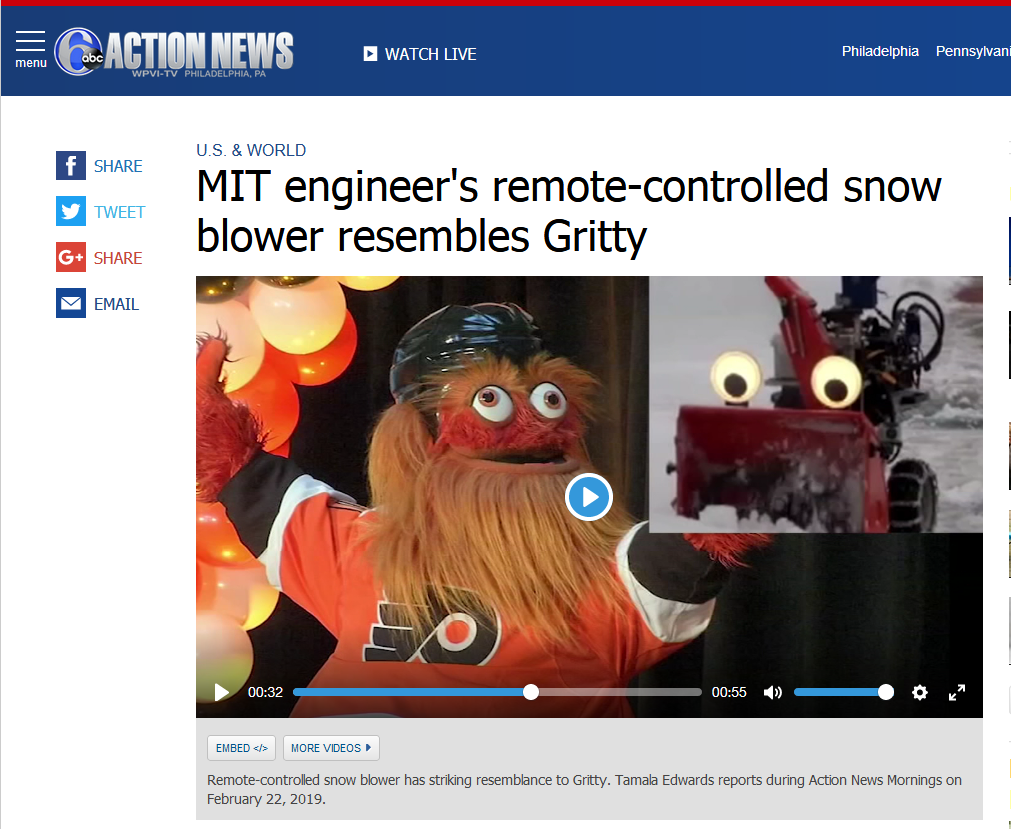Tweet article using the Twitter icon

click(71, 211)
